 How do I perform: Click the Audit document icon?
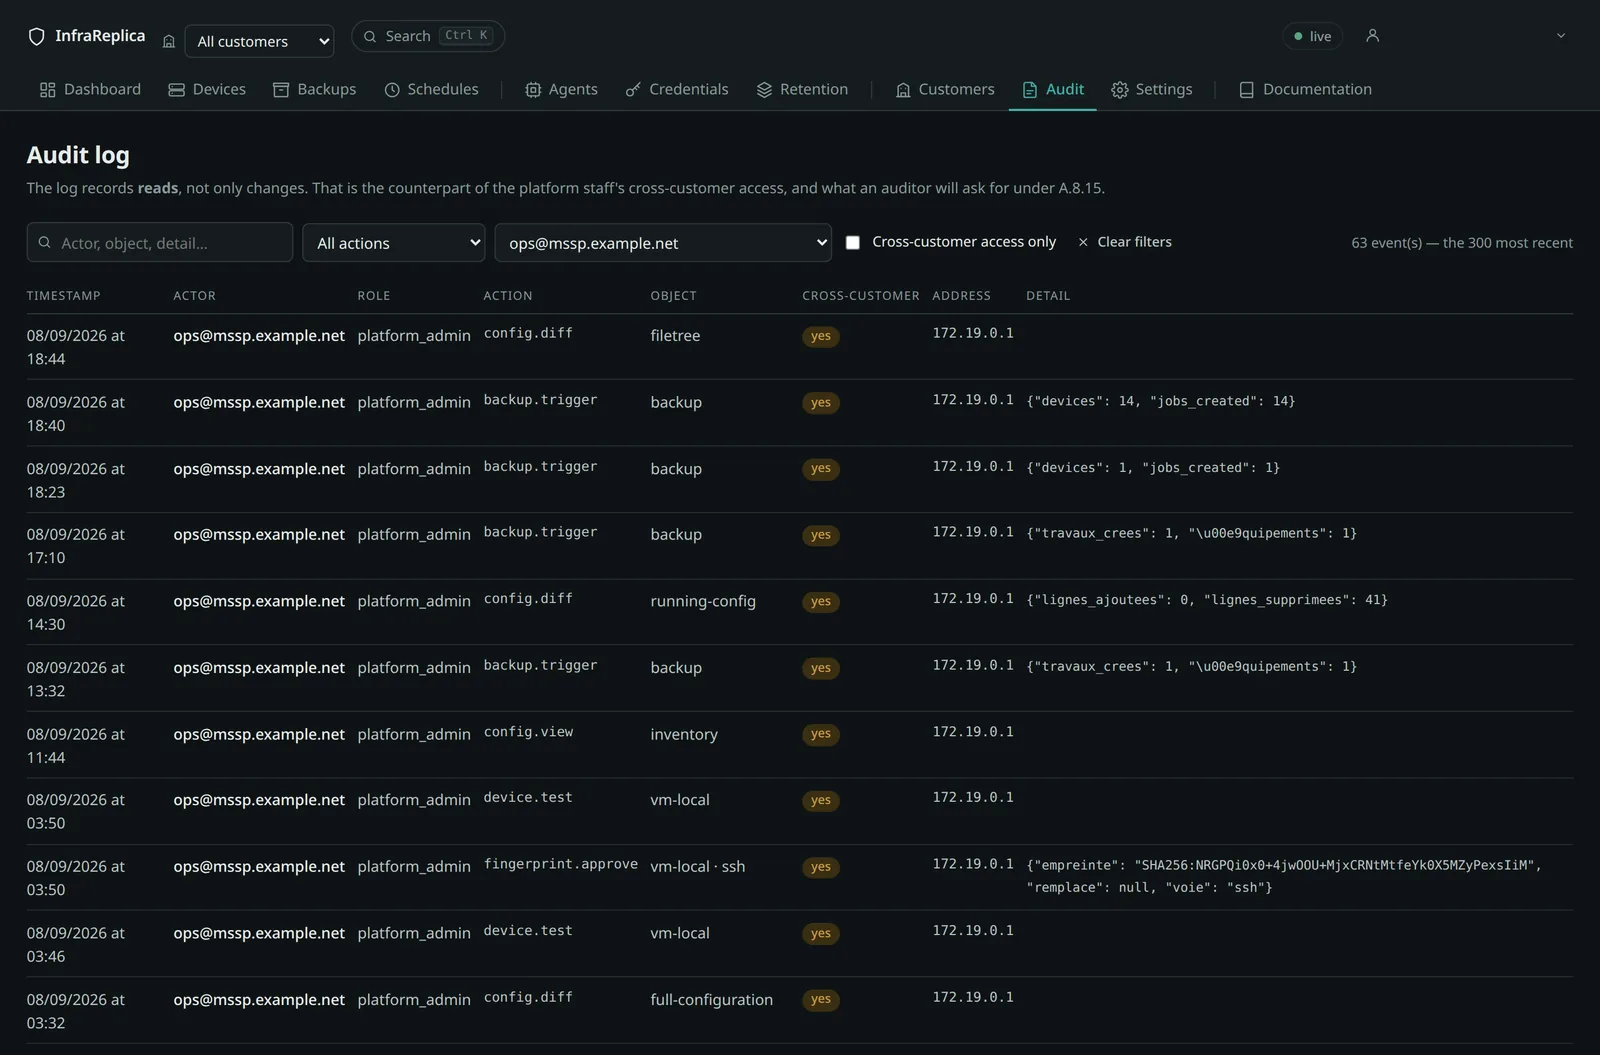[x=1030, y=90]
